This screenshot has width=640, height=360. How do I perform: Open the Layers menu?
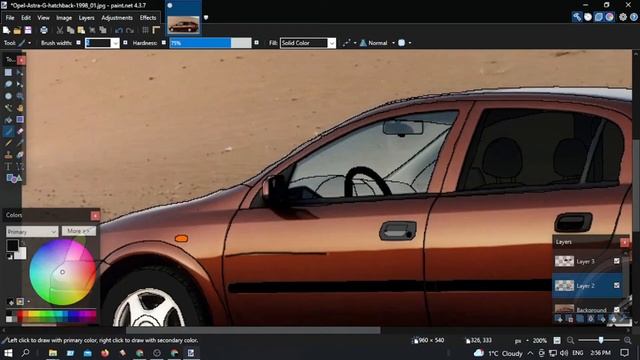[86, 18]
